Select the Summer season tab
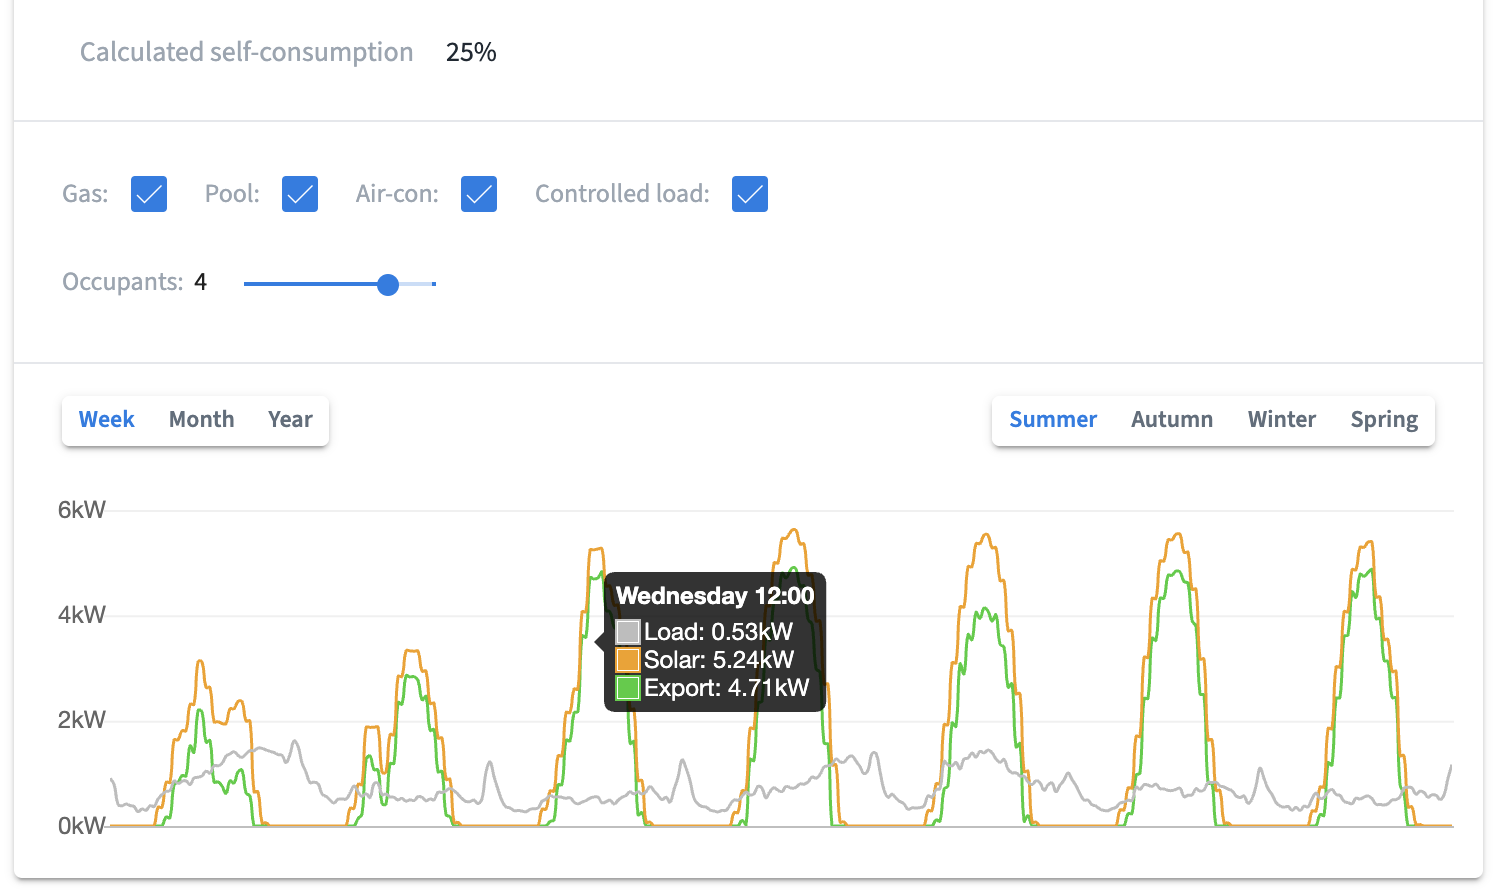This screenshot has width=1496, height=890. point(1053,420)
